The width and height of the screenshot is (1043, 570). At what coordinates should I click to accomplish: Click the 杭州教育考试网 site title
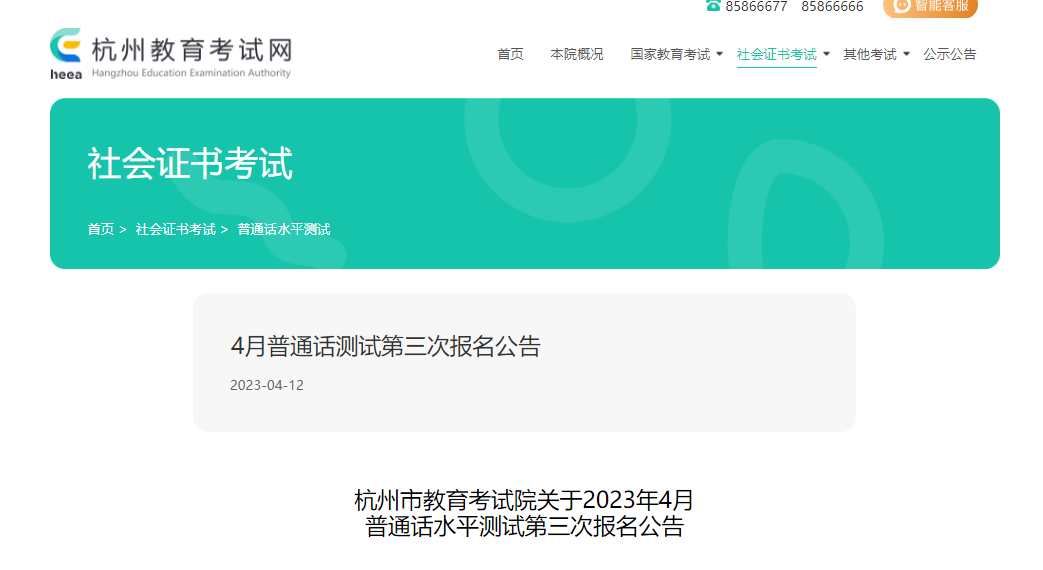(x=192, y=50)
